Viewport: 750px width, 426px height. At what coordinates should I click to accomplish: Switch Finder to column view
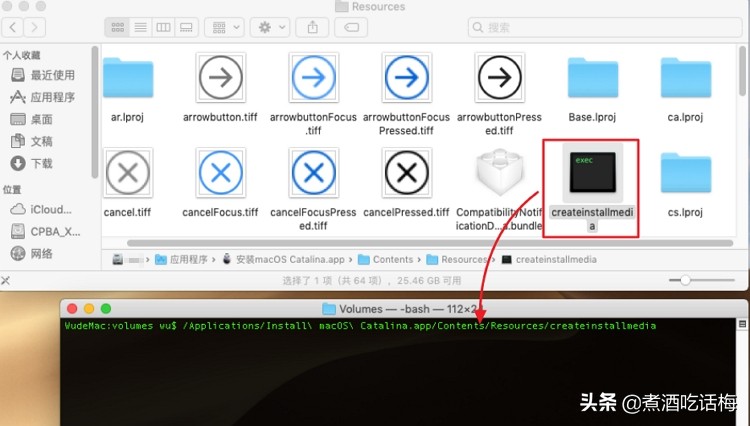coord(163,27)
